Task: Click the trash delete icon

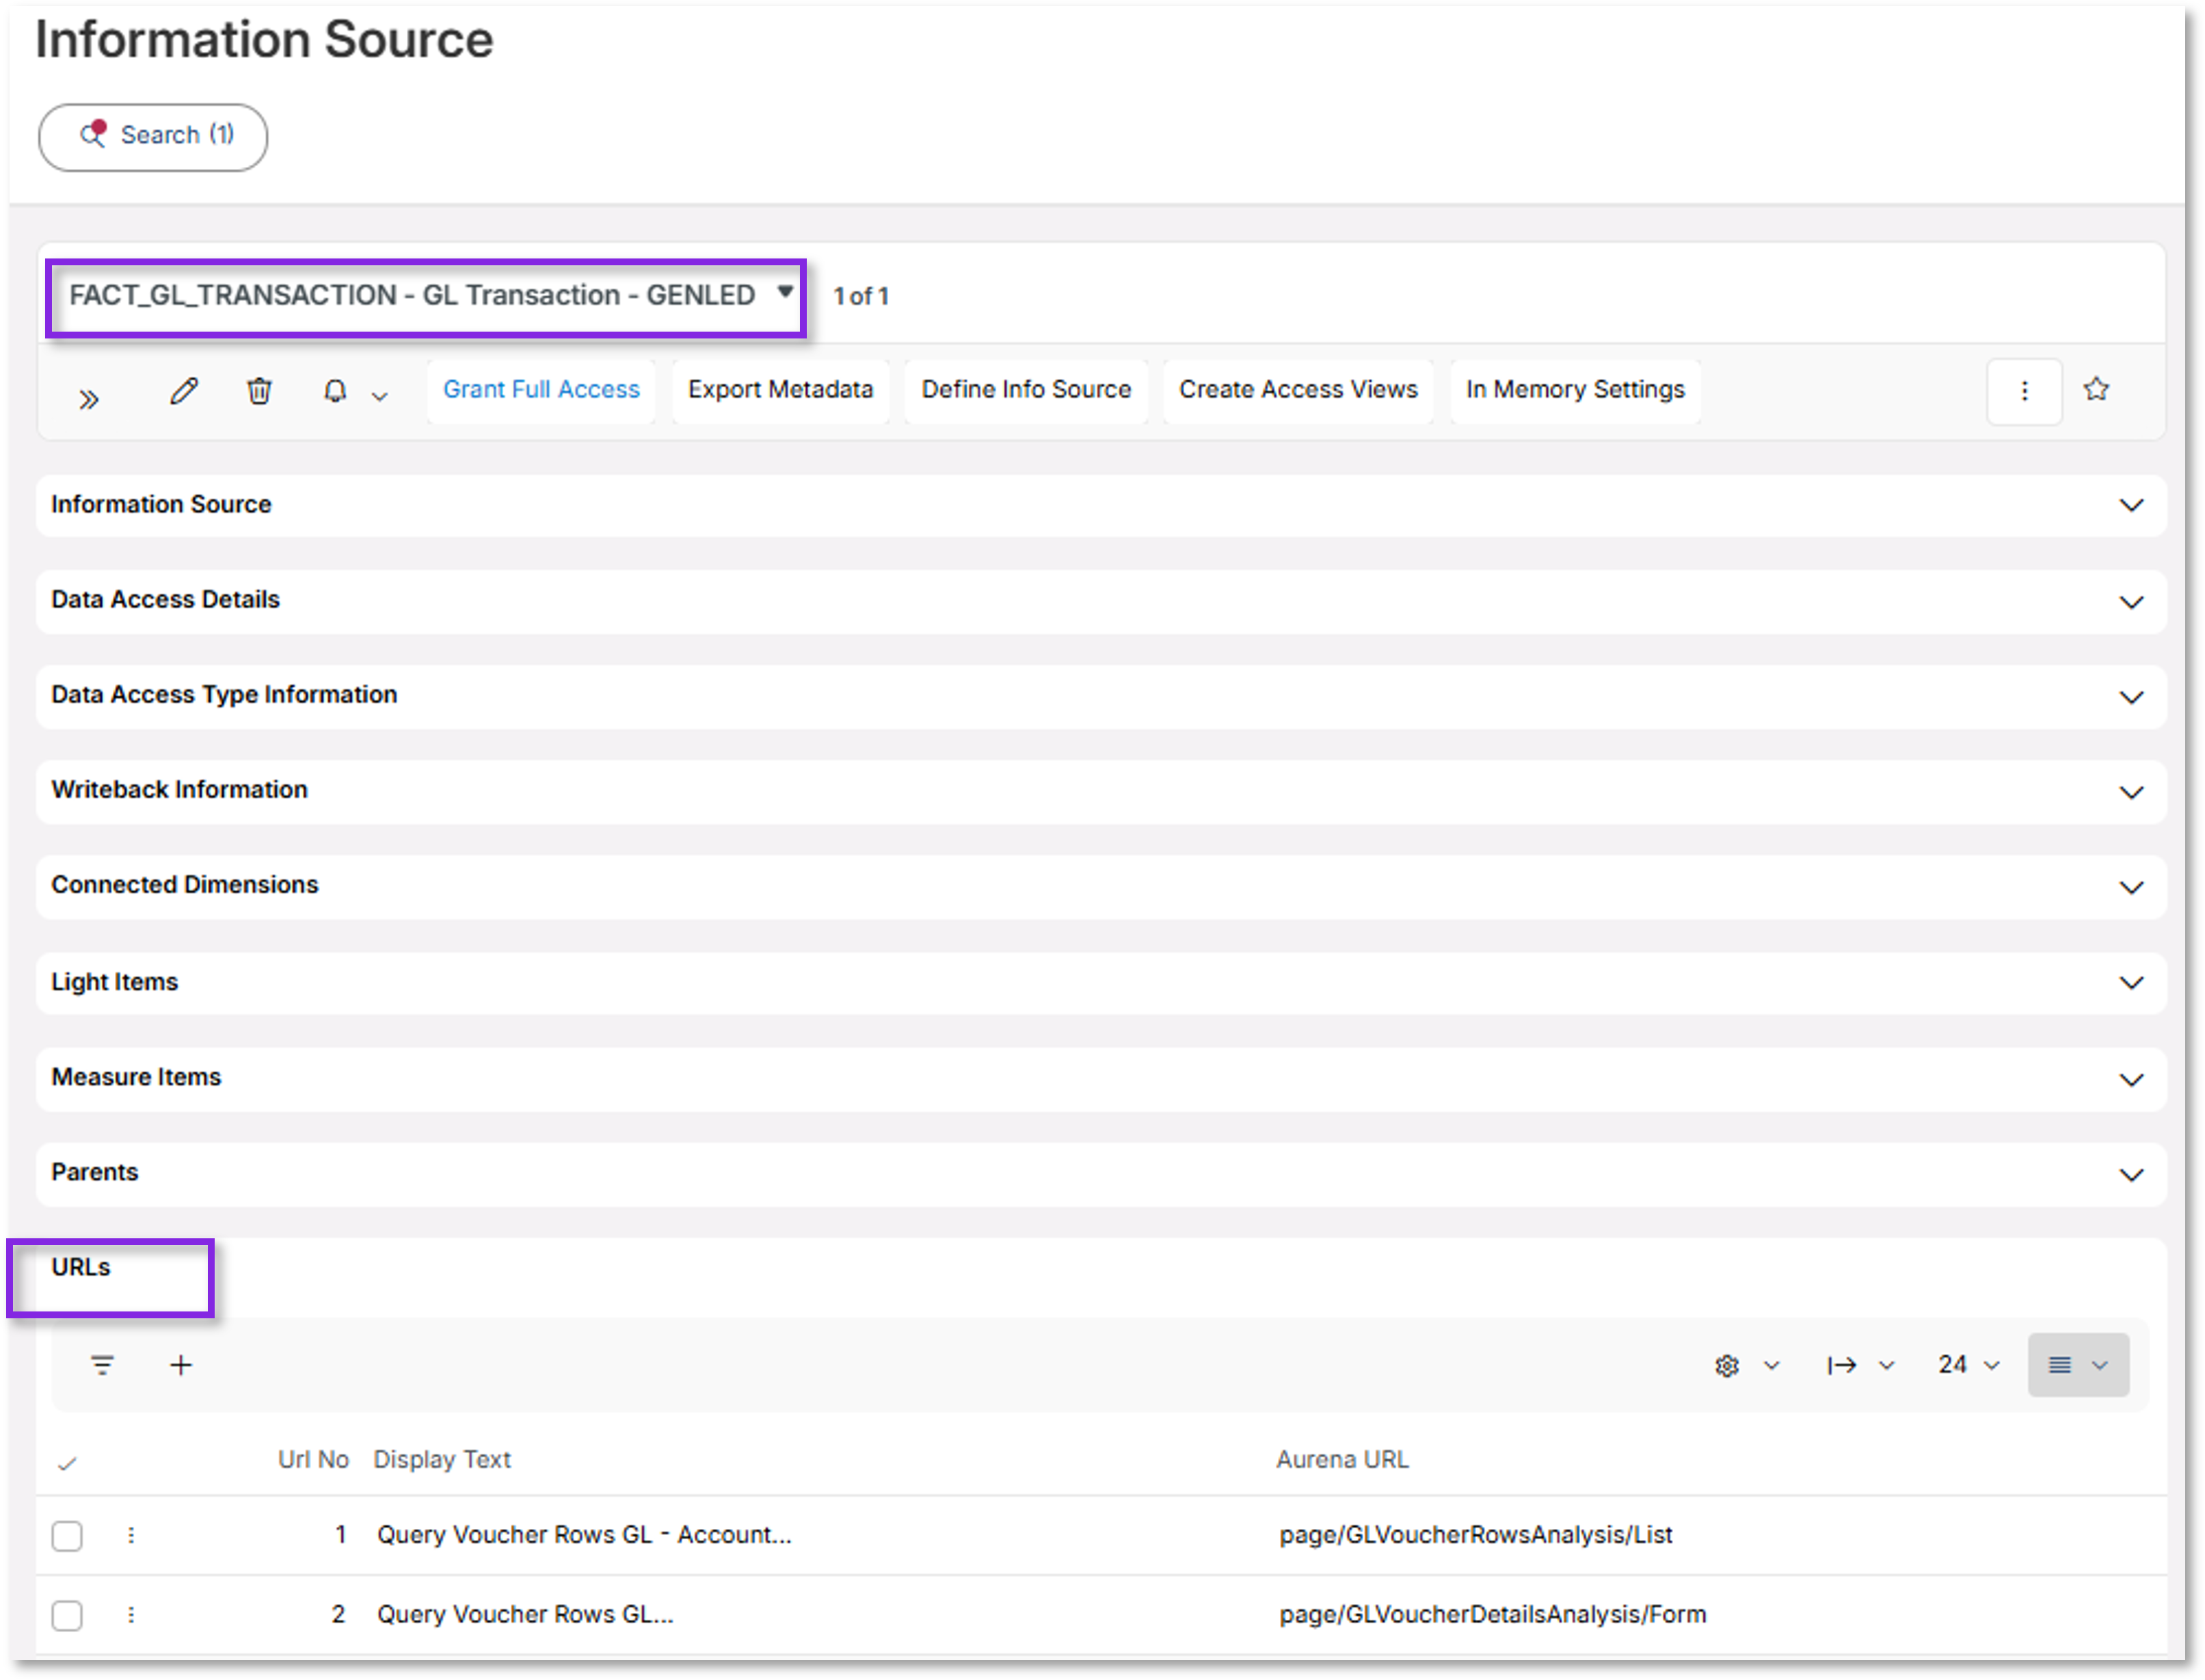Action: [259, 390]
